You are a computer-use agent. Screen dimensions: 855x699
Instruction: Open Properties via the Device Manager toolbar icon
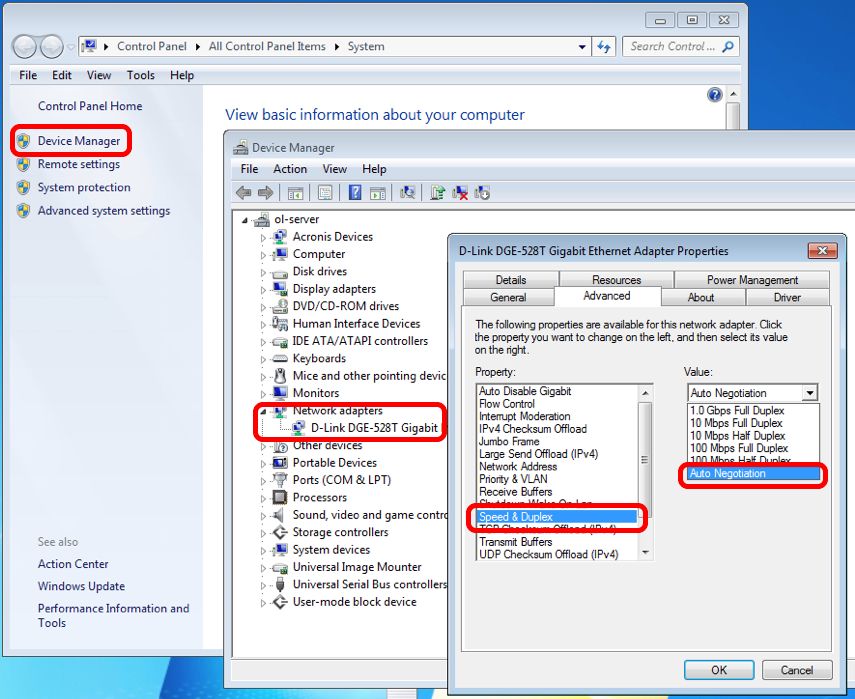[x=325, y=192]
